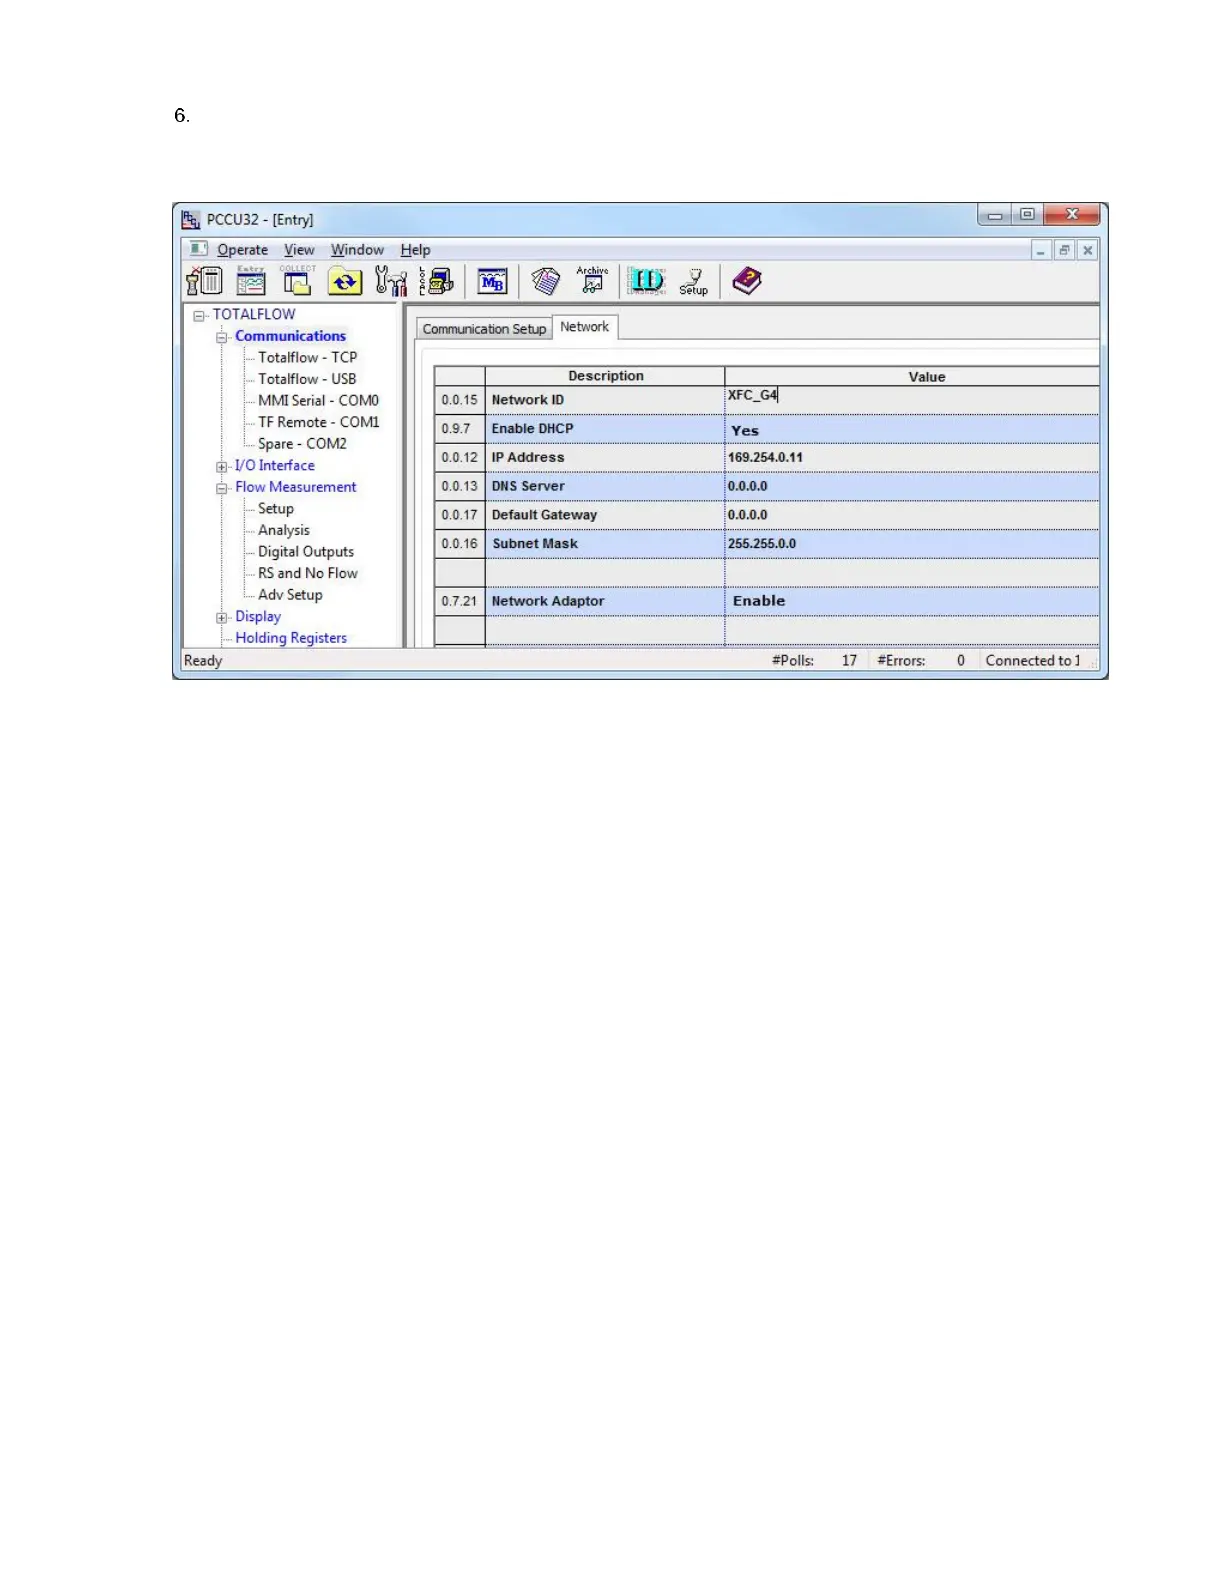
Task: Expand the Display tree branch
Action: click(x=222, y=618)
